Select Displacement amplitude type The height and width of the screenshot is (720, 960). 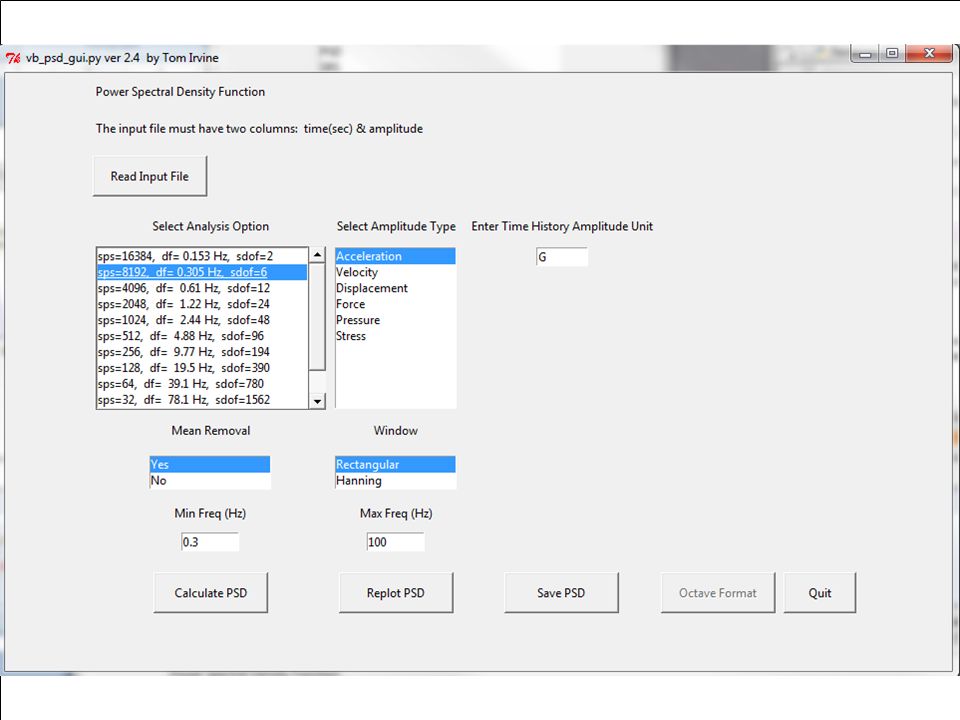click(x=396, y=288)
